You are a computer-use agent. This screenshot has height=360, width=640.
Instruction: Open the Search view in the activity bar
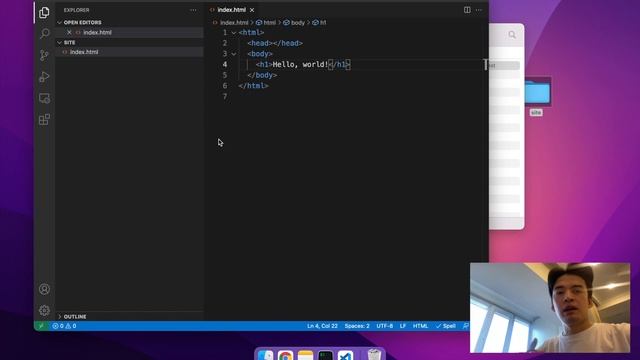44,33
